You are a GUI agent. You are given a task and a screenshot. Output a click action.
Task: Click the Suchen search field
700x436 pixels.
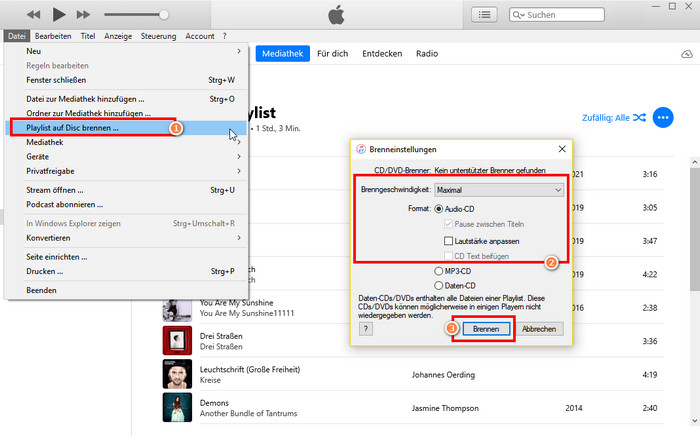tap(557, 15)
